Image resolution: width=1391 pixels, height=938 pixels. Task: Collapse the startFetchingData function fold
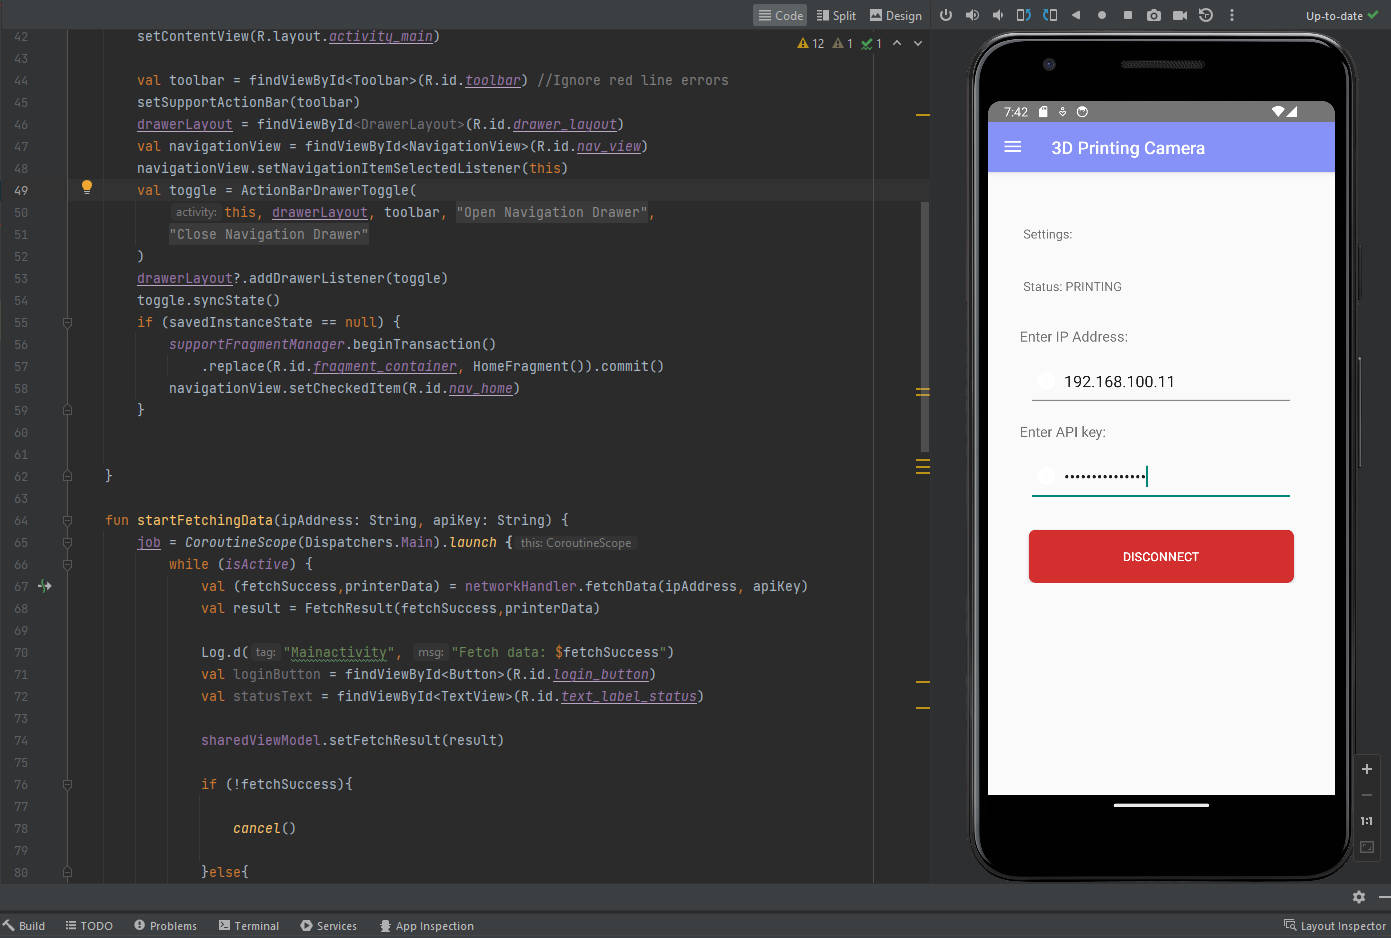(67, 520)
